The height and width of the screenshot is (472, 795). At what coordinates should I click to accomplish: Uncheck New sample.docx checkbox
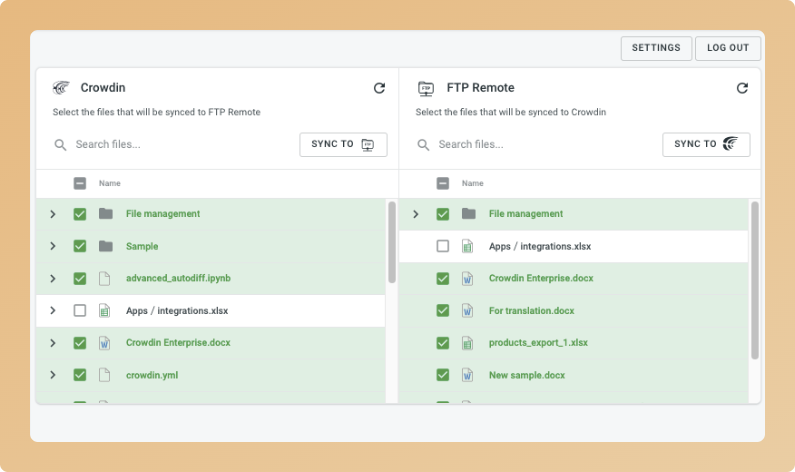pyautogui.click(x=443, y=375)
